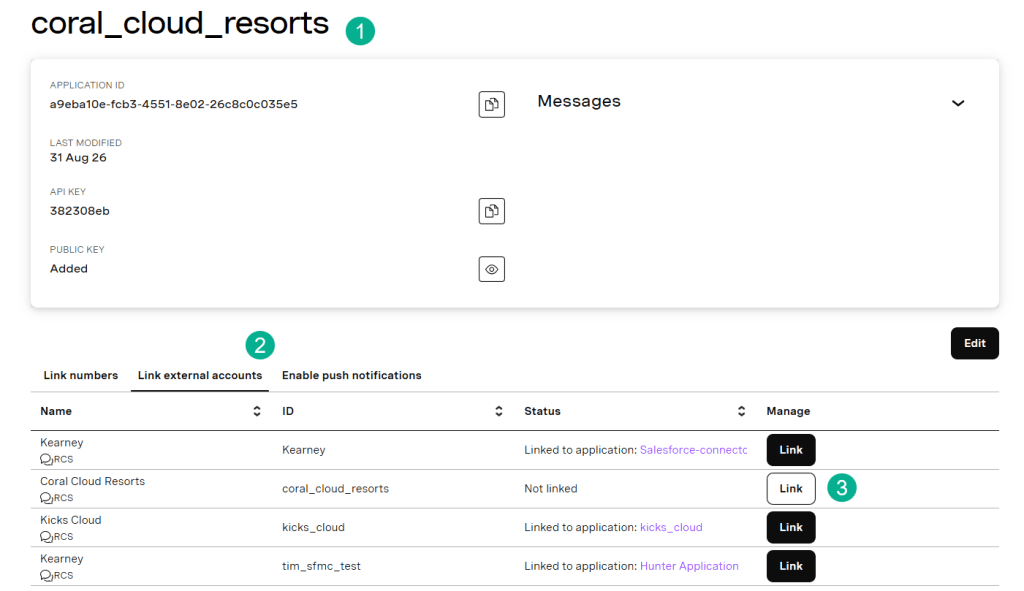The height and width of the screenshot is (591, 1024).
Task: Expand the Messages section chevron
Action: [x=957, y=103]
